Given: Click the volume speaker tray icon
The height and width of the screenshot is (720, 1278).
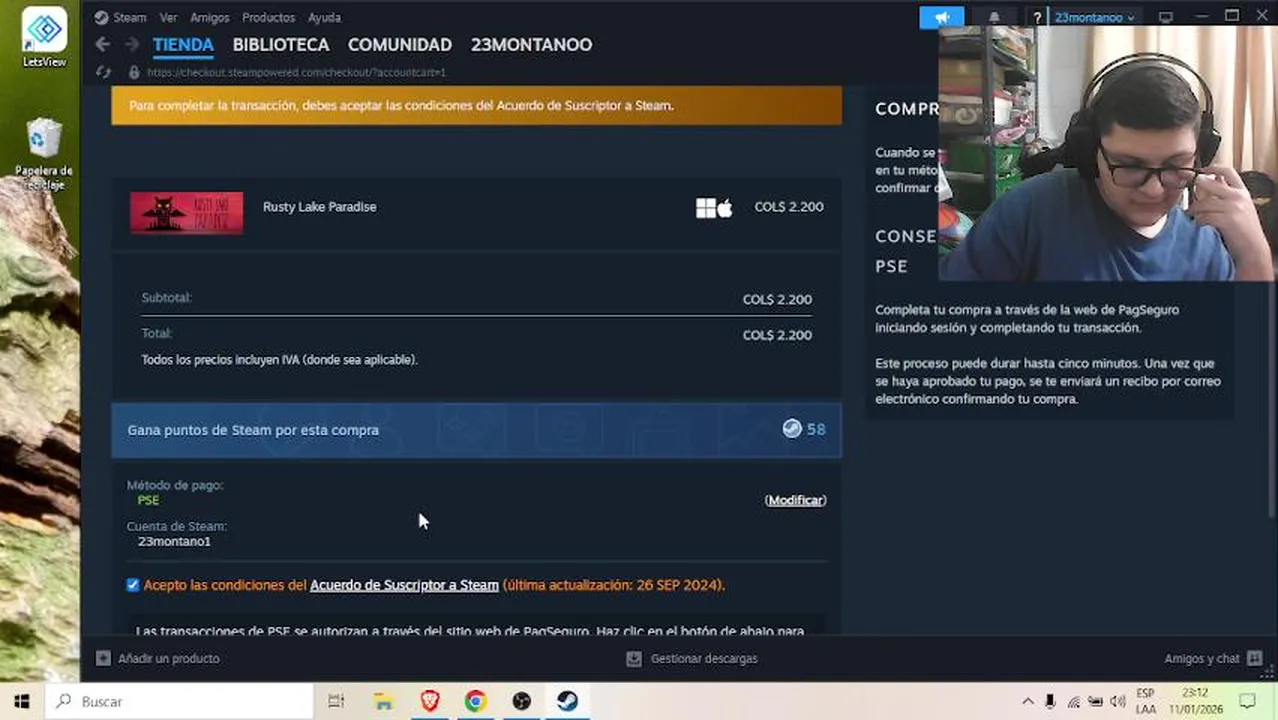Looking at the screenshot, I should (1117, 701).
